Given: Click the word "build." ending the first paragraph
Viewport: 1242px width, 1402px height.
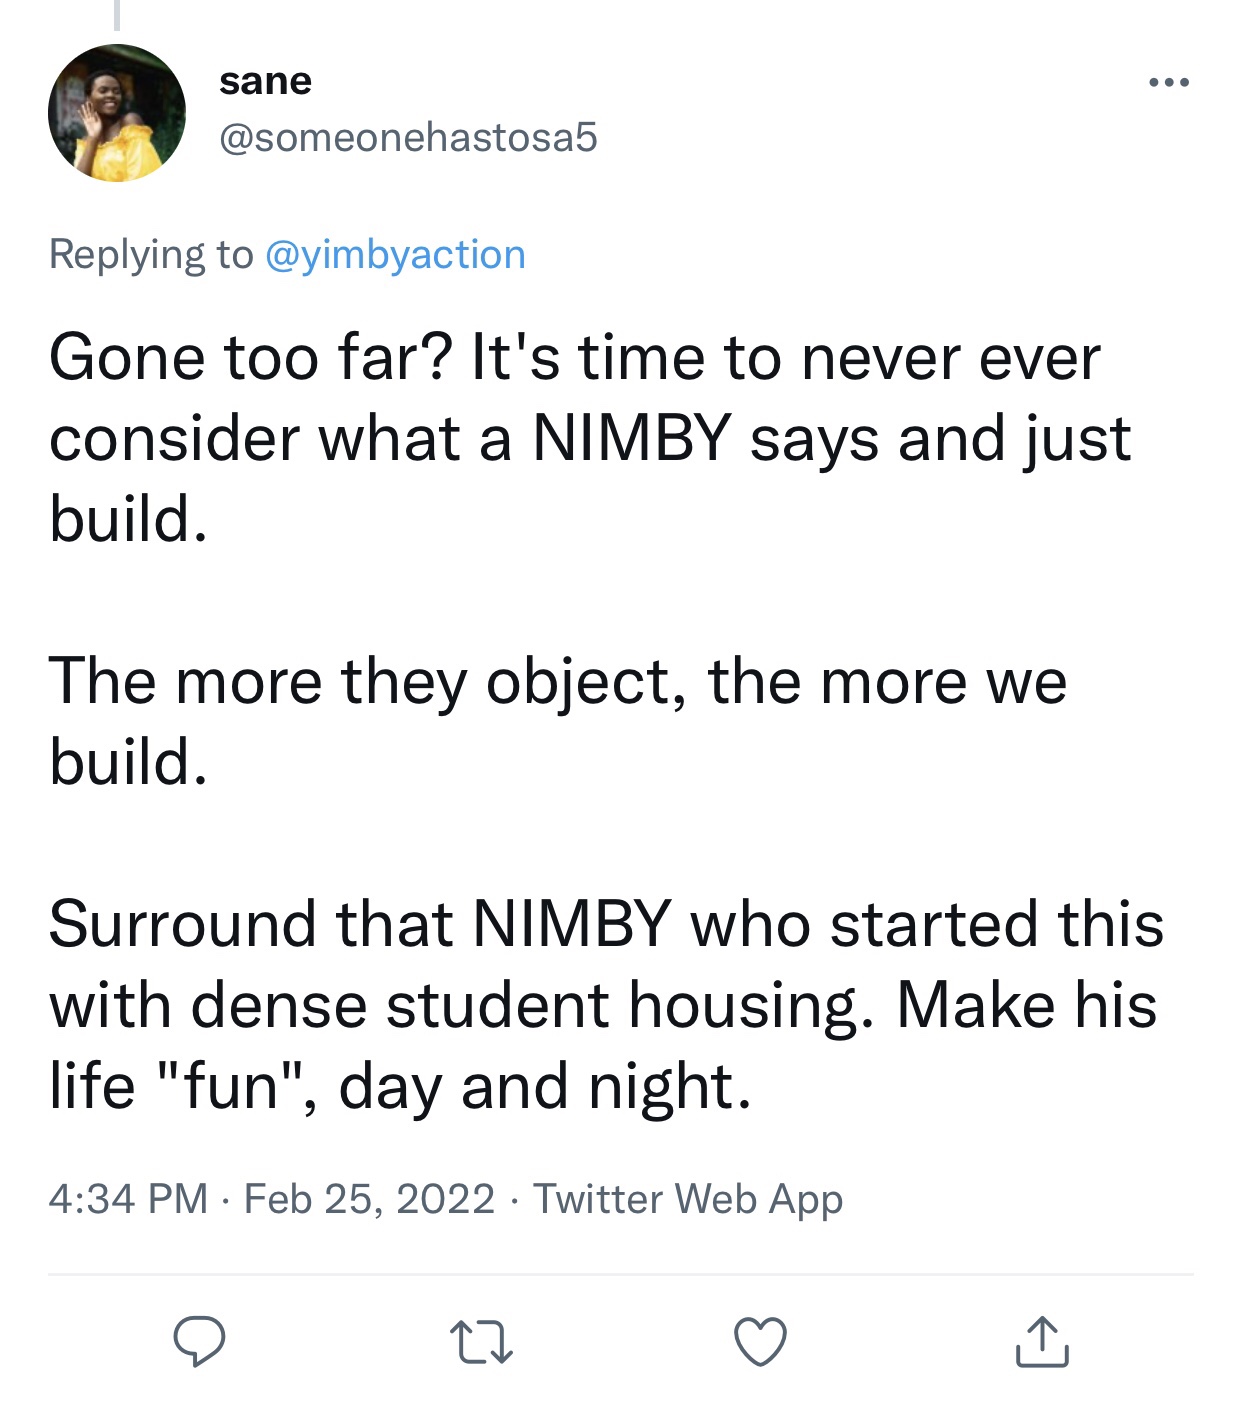Looking at the screenshot, I should 128,520.
